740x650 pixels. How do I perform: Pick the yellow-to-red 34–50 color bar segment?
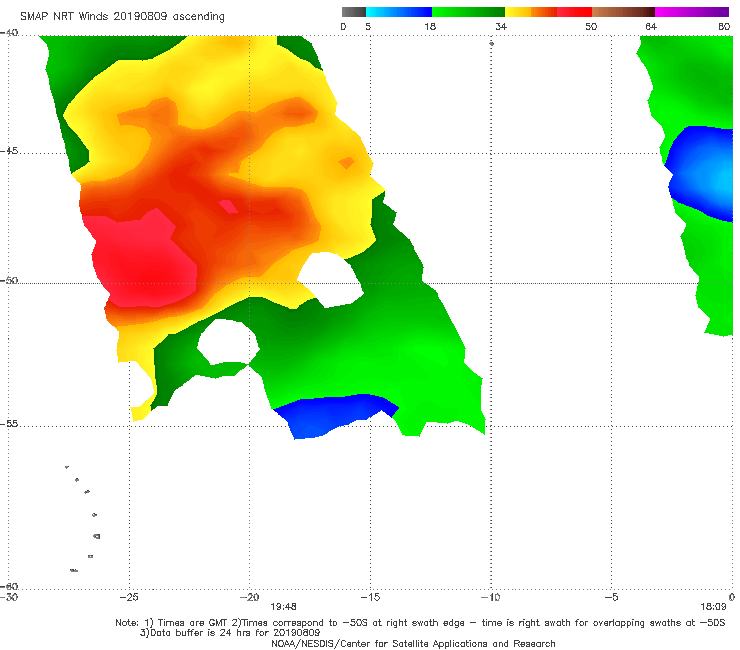click(x=548, y=12)
